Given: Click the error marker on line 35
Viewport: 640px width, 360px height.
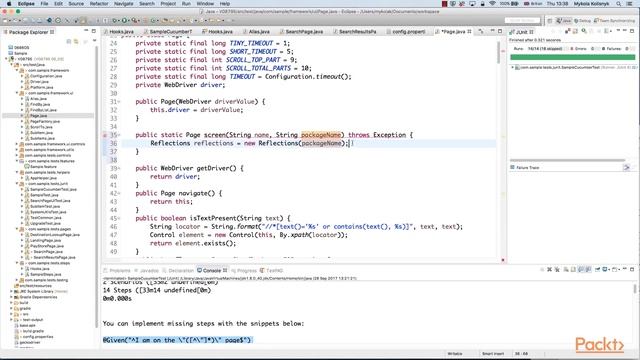Looking at the screenshot, I should tap(104, 135).
